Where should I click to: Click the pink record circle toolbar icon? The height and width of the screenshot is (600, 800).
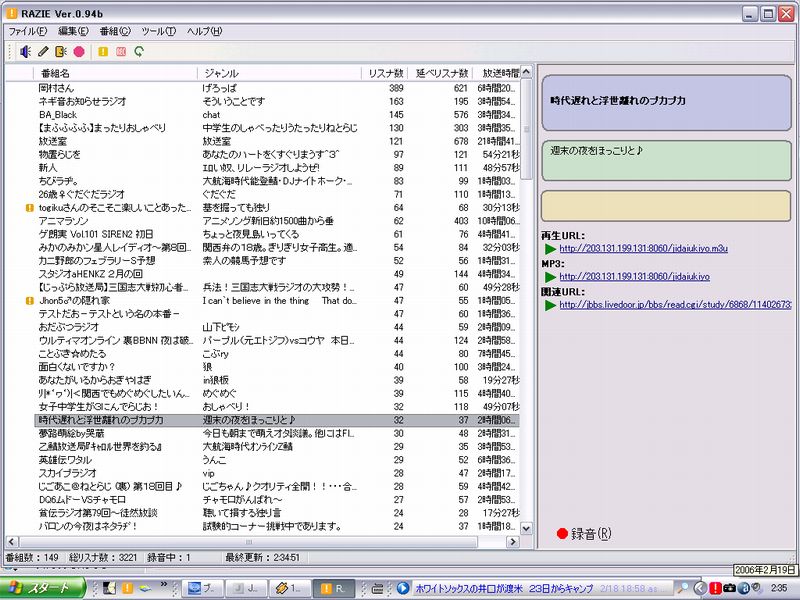[79, 51]
